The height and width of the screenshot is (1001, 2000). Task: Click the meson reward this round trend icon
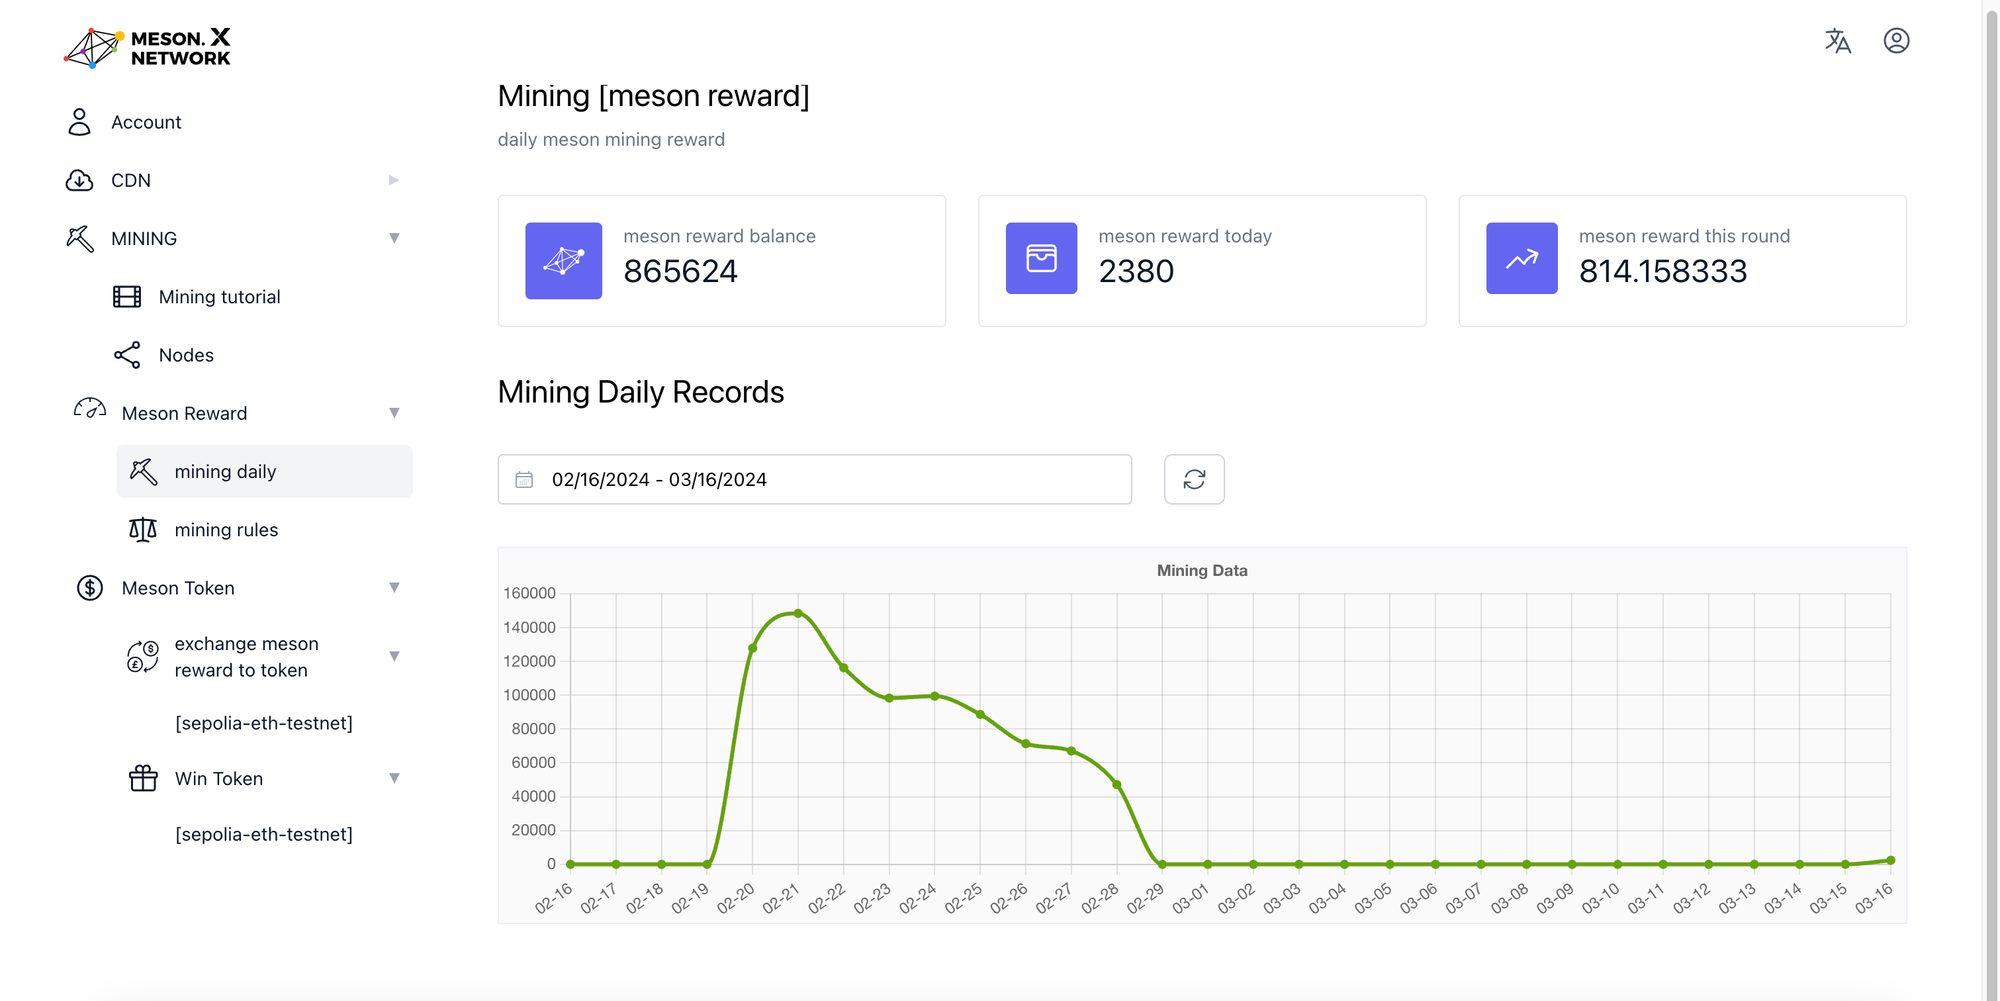pos(1521,259)
